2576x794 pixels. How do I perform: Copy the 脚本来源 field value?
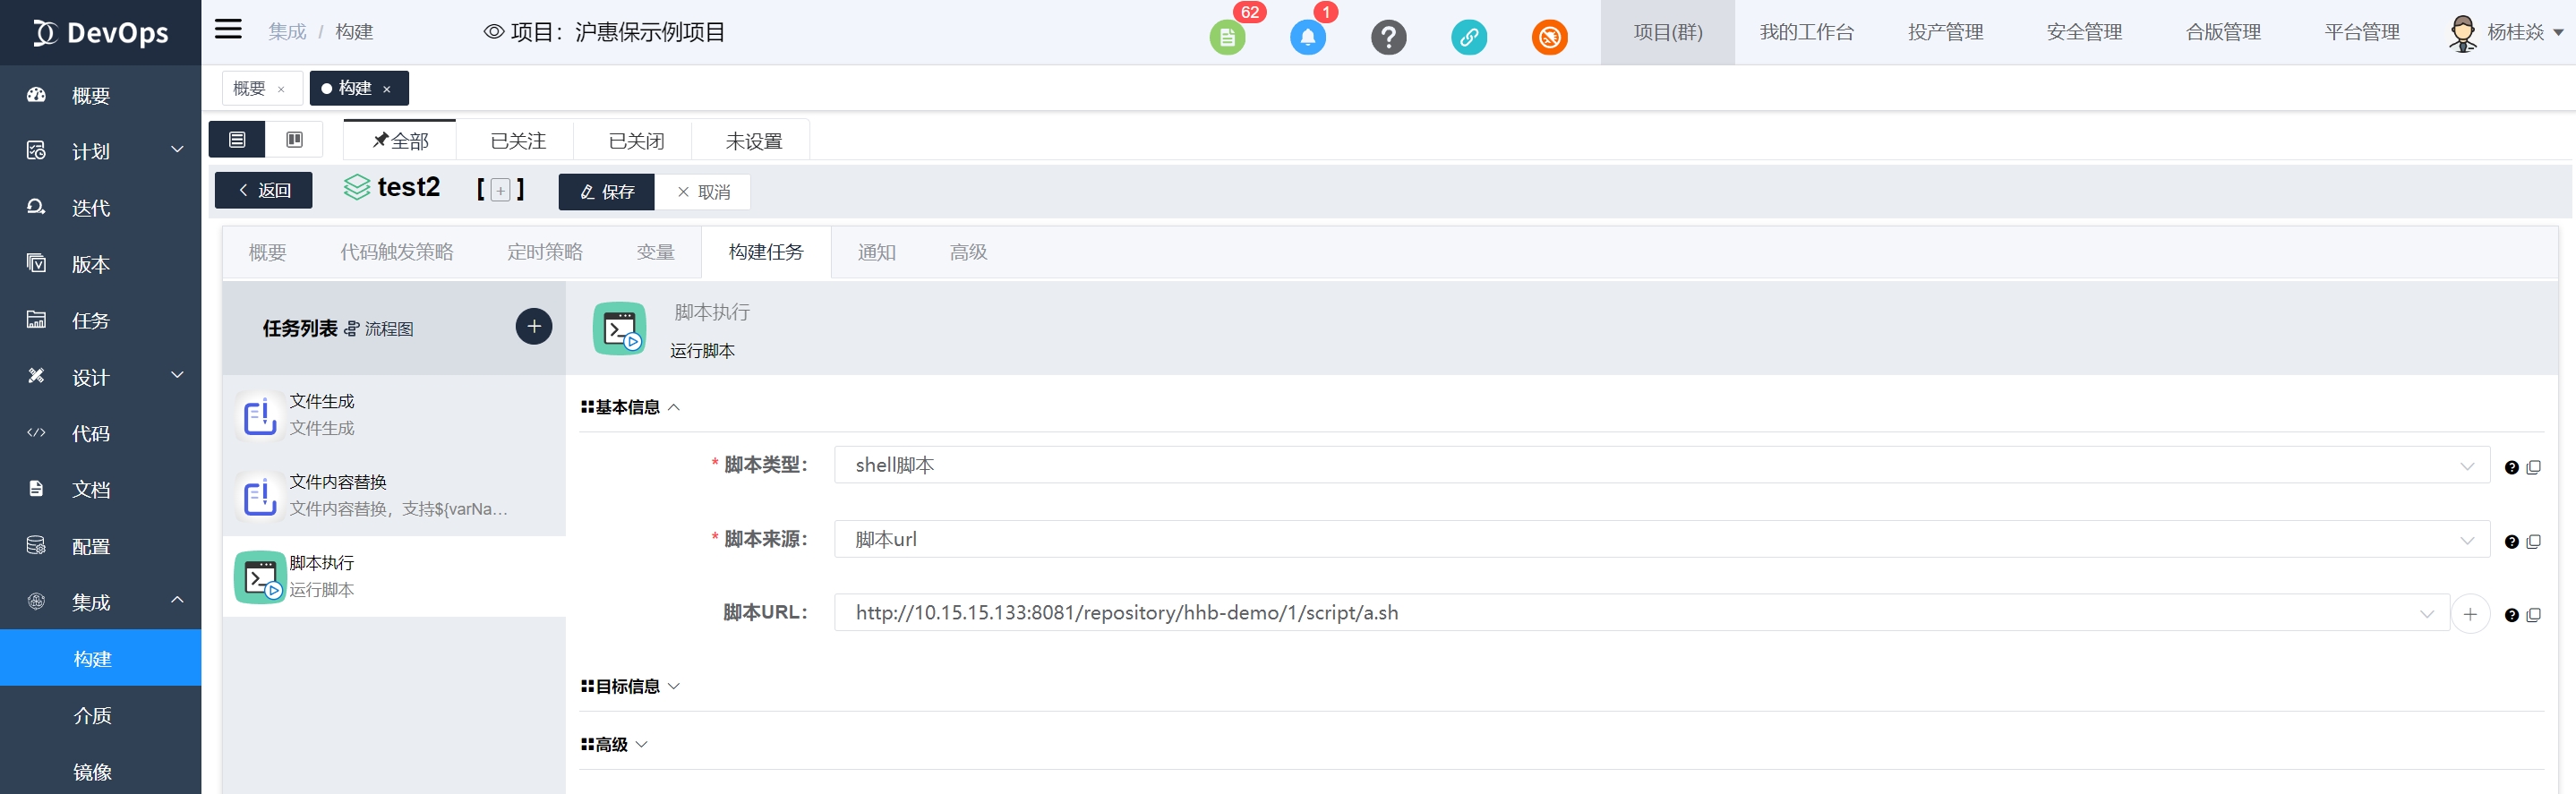tap(2533, 541)
